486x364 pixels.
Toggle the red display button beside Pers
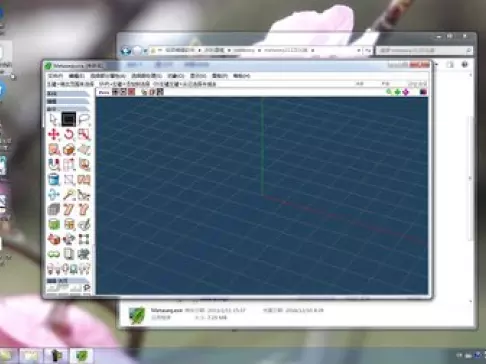pyautogui.click(x=131, y=92)
